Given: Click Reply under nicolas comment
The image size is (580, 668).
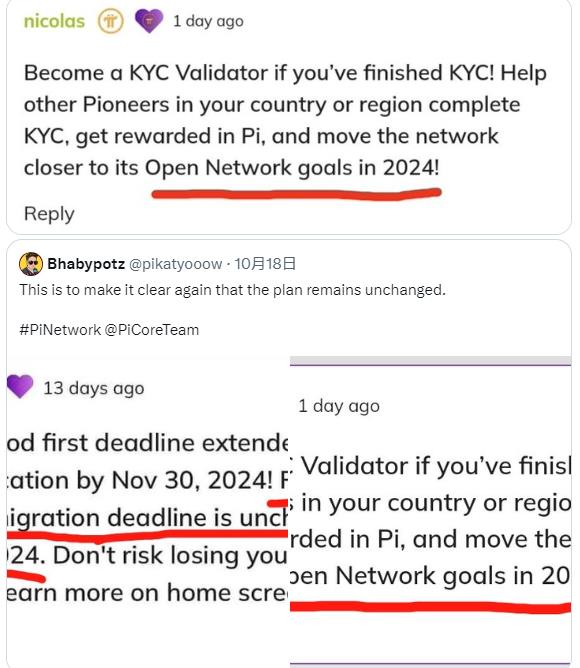Looking at the screenshot, I should click(49, 214).
